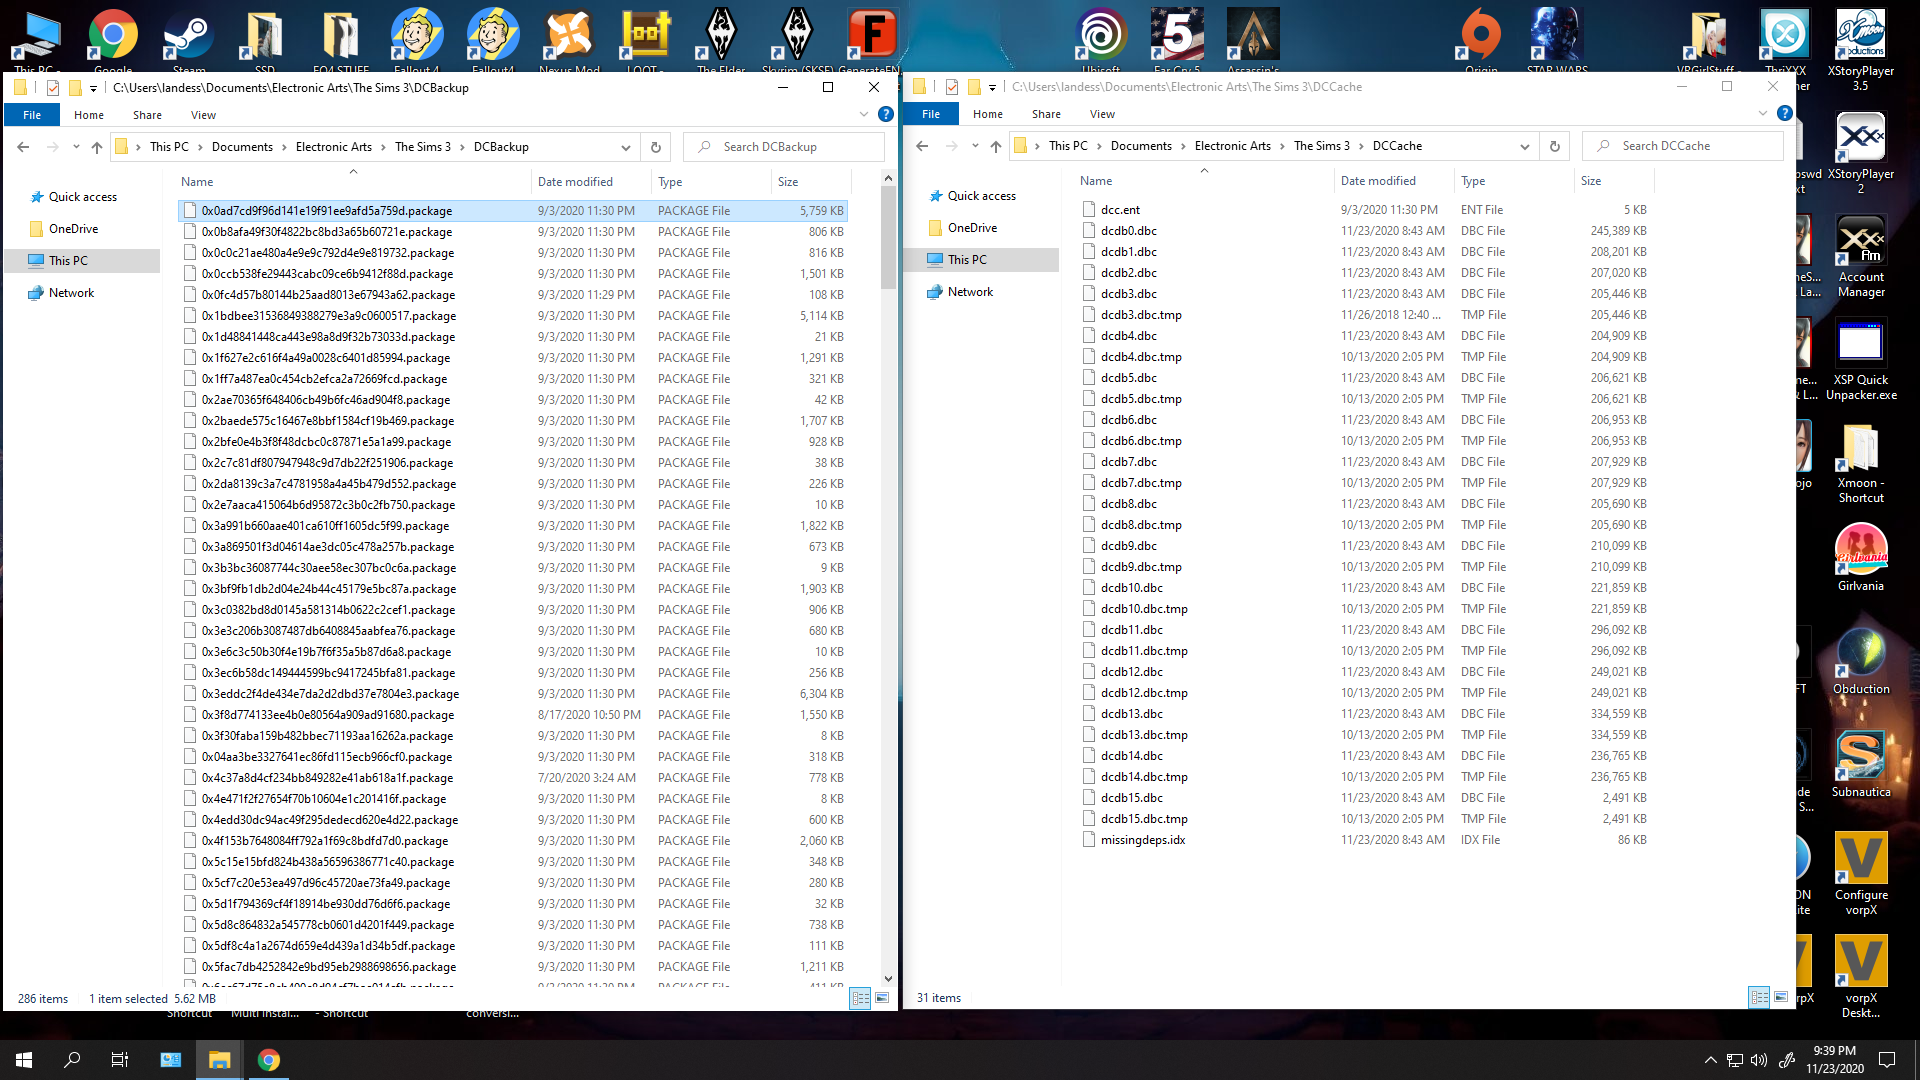Switch DCCache to large icons view
The height and width of the screenshot is (1080, 1920).
point(1781,997)
